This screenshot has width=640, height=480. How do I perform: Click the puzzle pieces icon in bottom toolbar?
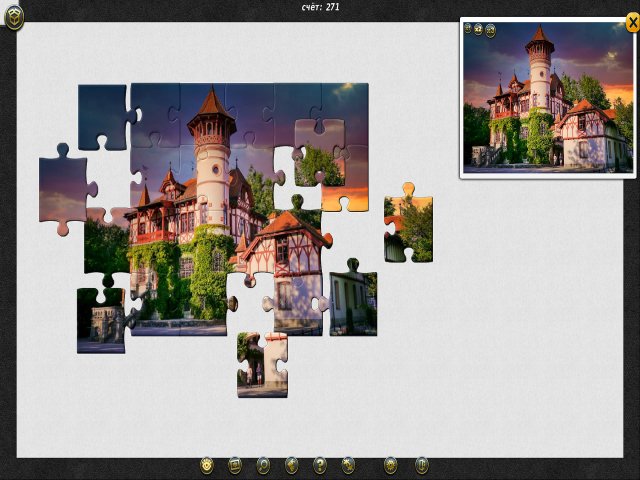point(348,465)
